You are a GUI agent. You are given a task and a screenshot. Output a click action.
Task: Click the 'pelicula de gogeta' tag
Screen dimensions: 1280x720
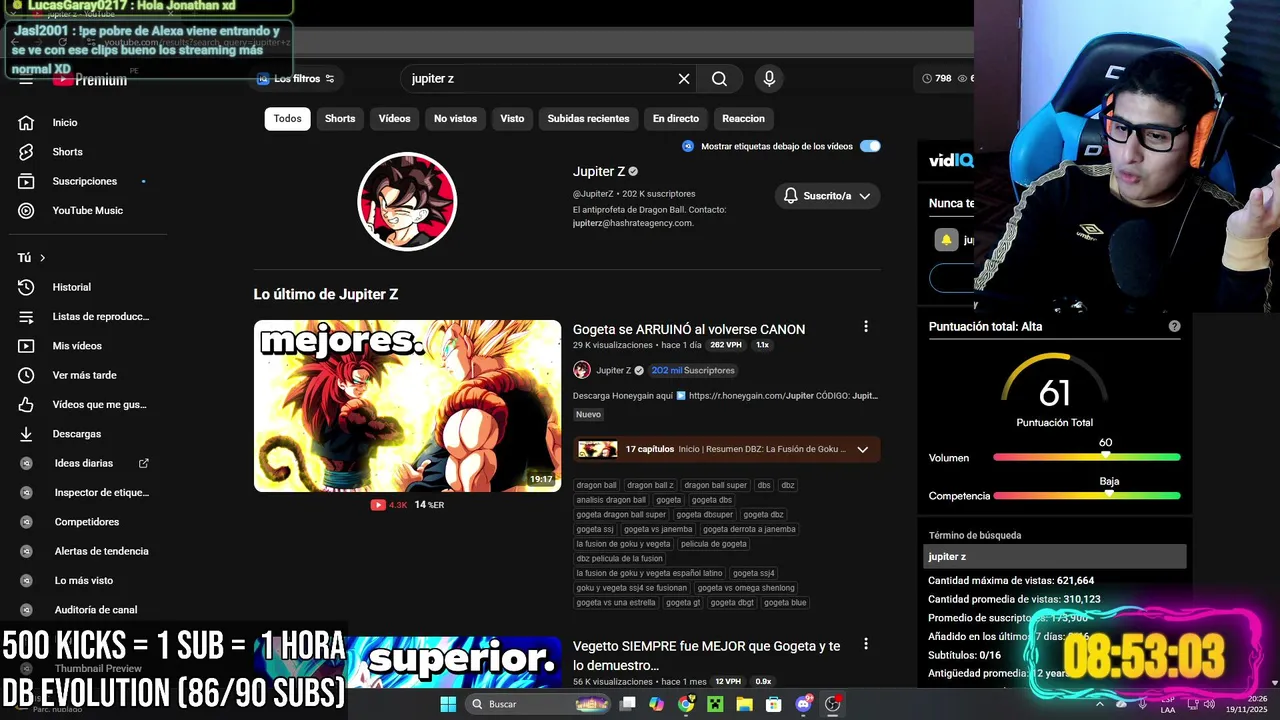pos(714,544)
